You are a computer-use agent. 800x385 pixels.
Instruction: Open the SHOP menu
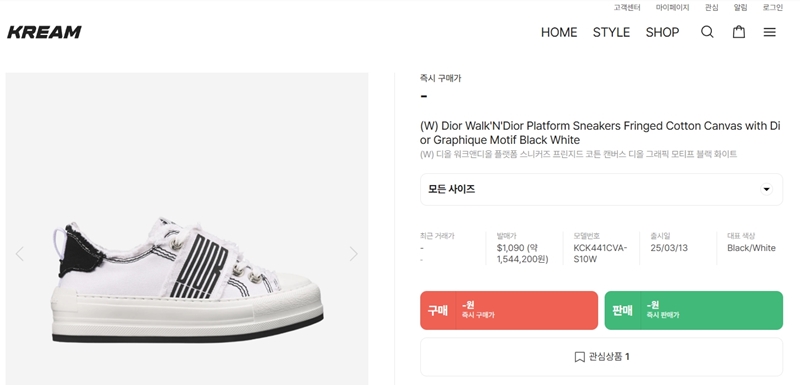coord(662,32)
